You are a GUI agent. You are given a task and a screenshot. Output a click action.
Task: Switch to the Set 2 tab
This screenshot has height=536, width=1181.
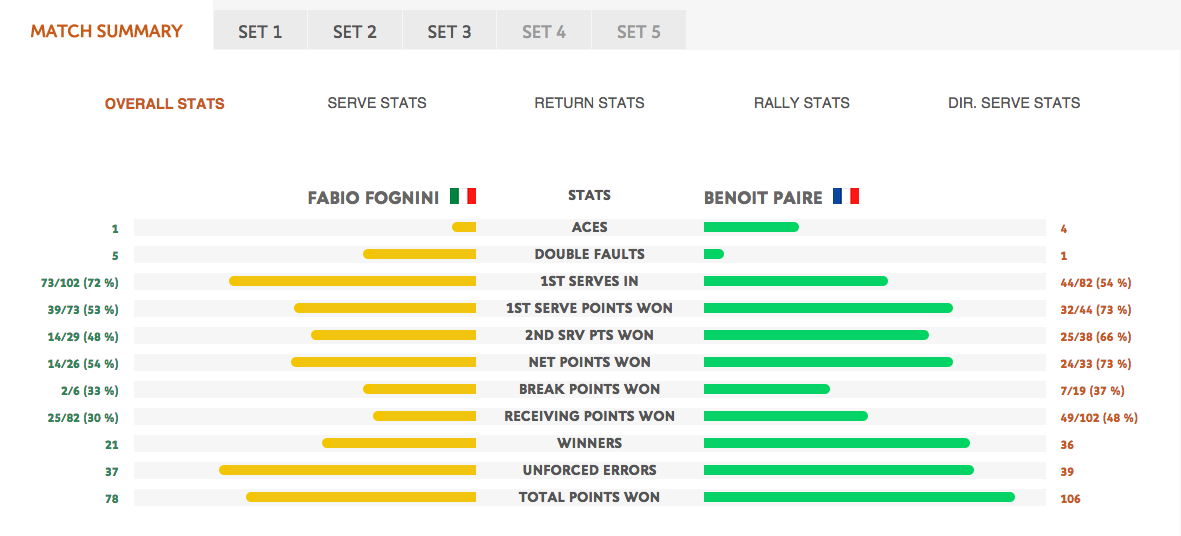(x=355, y=32)
